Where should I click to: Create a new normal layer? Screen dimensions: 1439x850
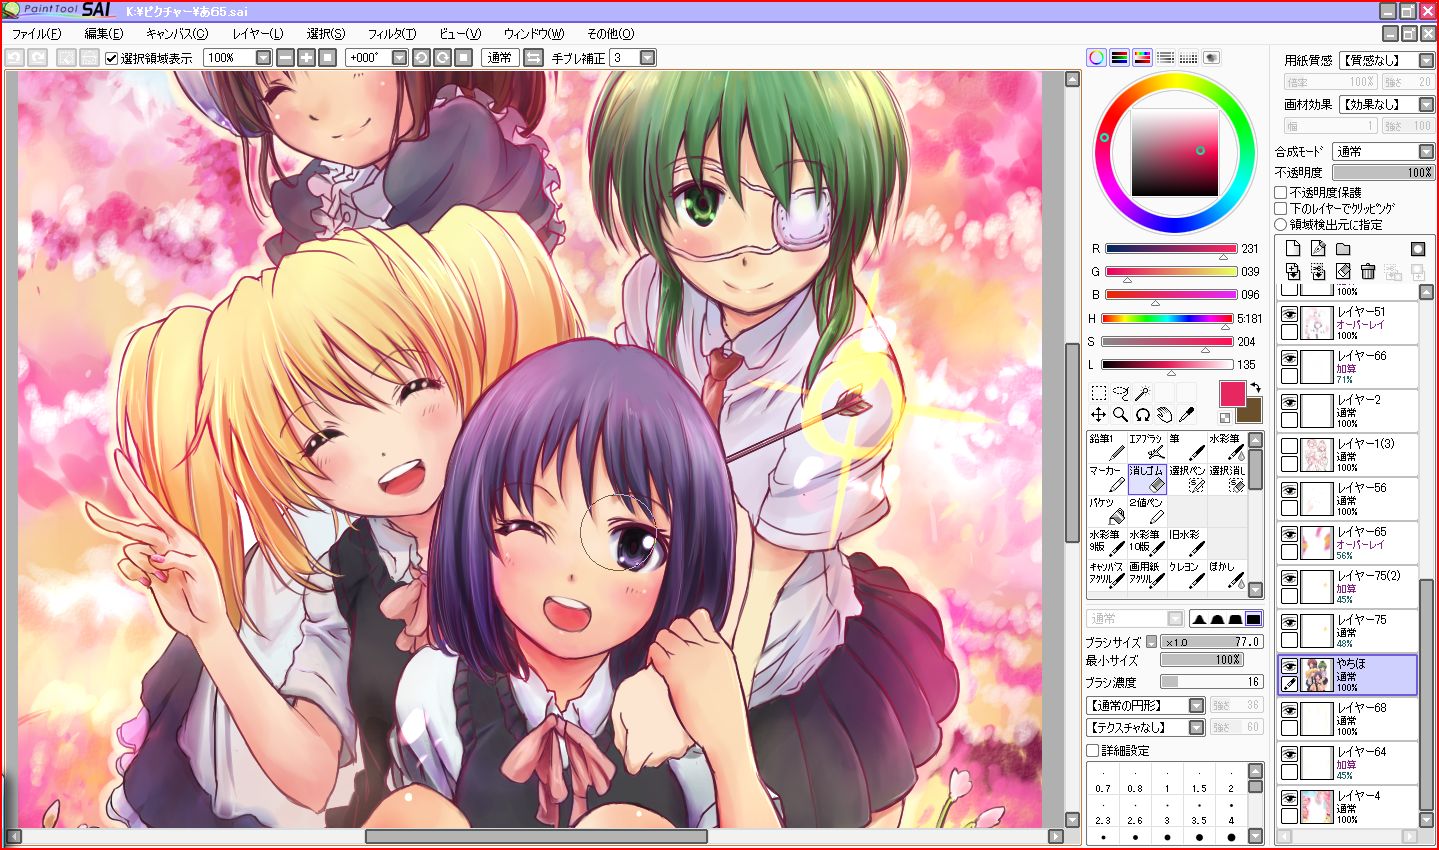(x=1293, y=248)
